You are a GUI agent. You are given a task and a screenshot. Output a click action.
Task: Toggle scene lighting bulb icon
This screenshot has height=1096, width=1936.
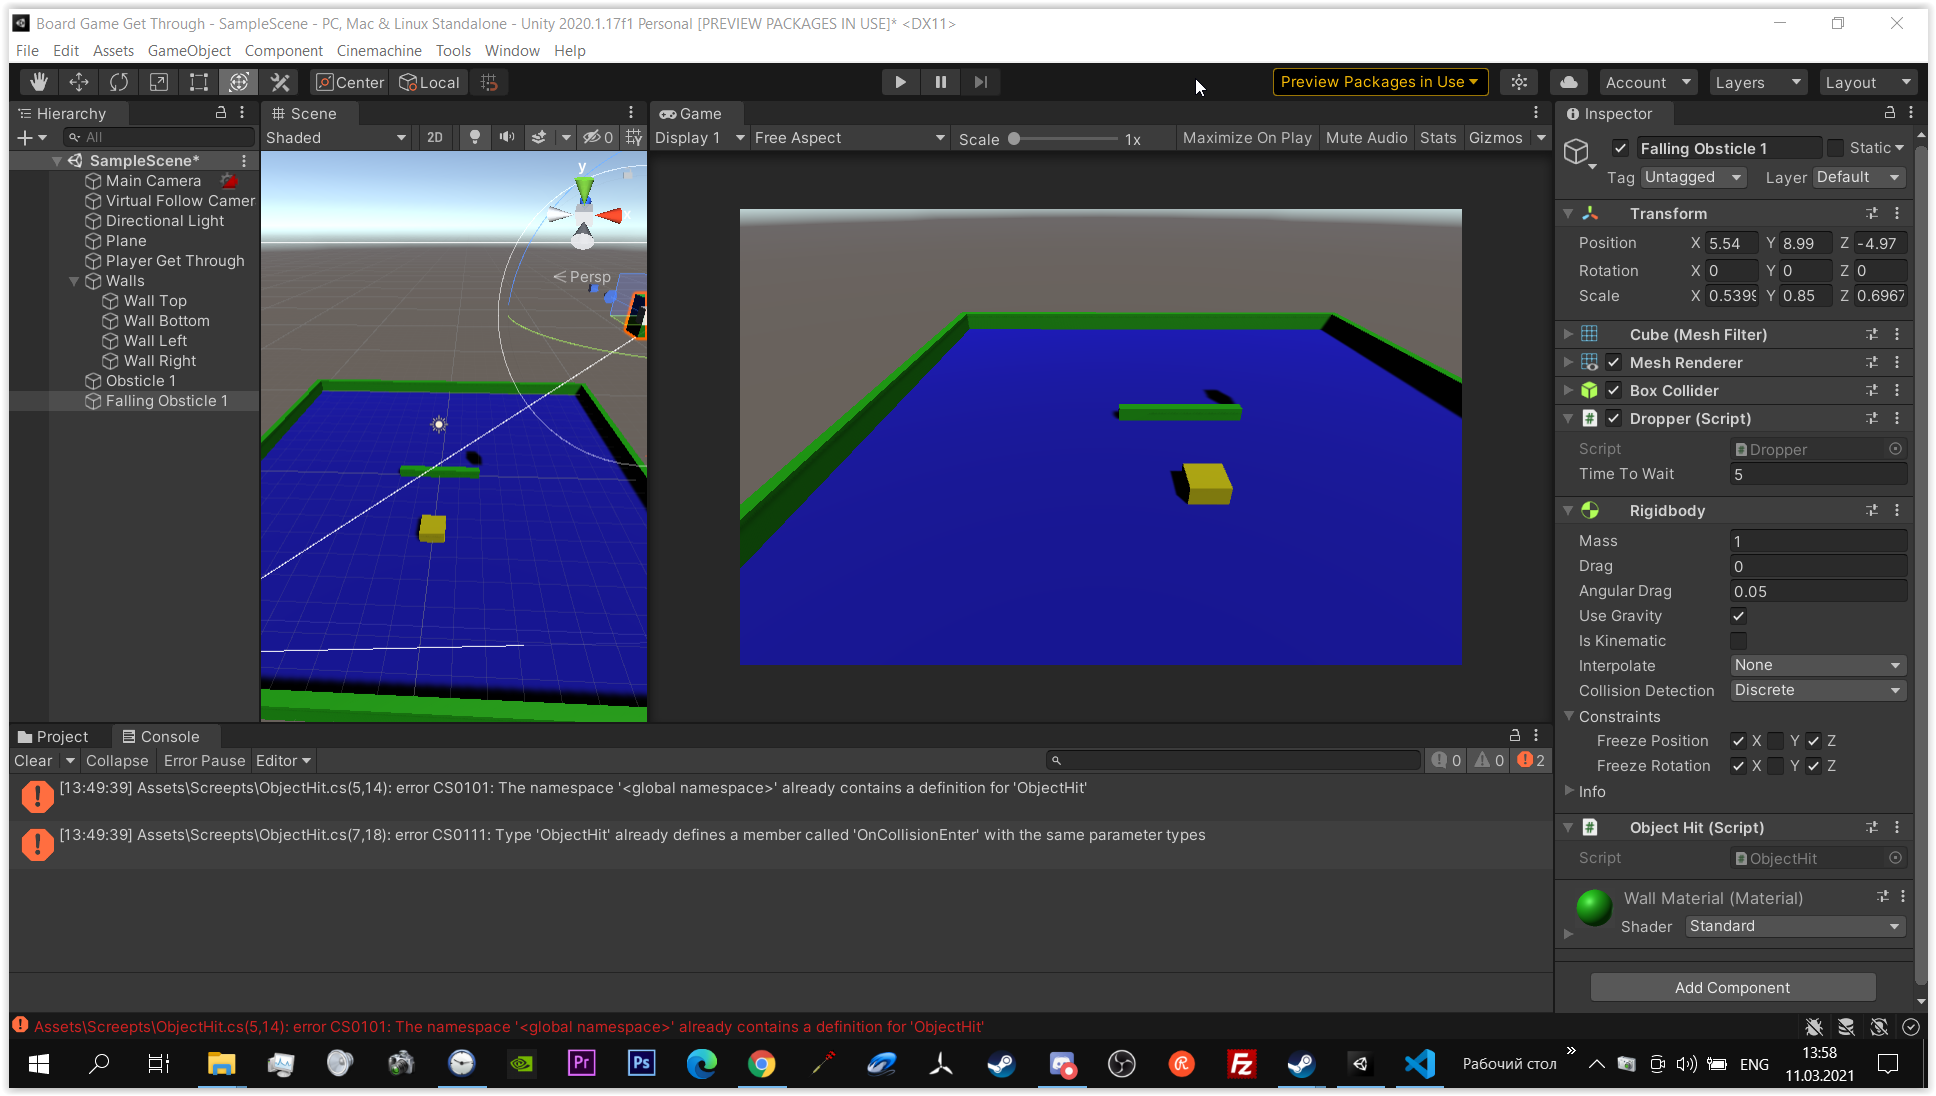475,137
